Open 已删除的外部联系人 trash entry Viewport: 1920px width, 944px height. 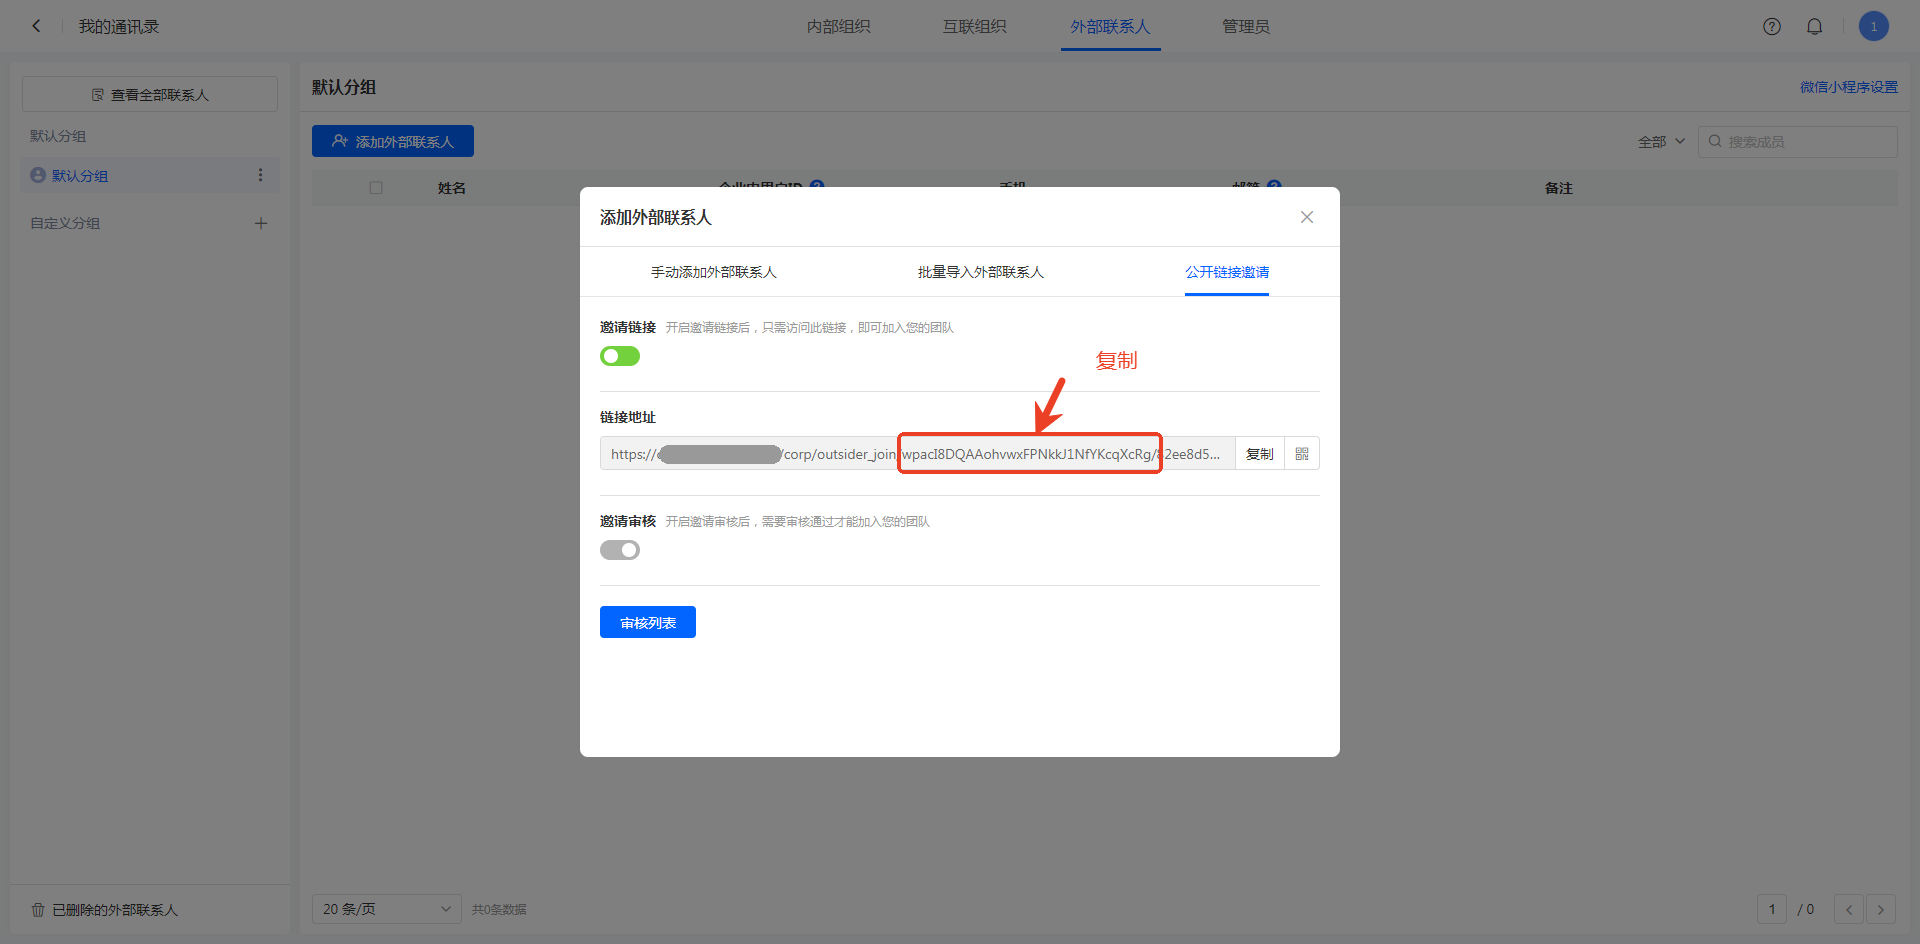105,910
